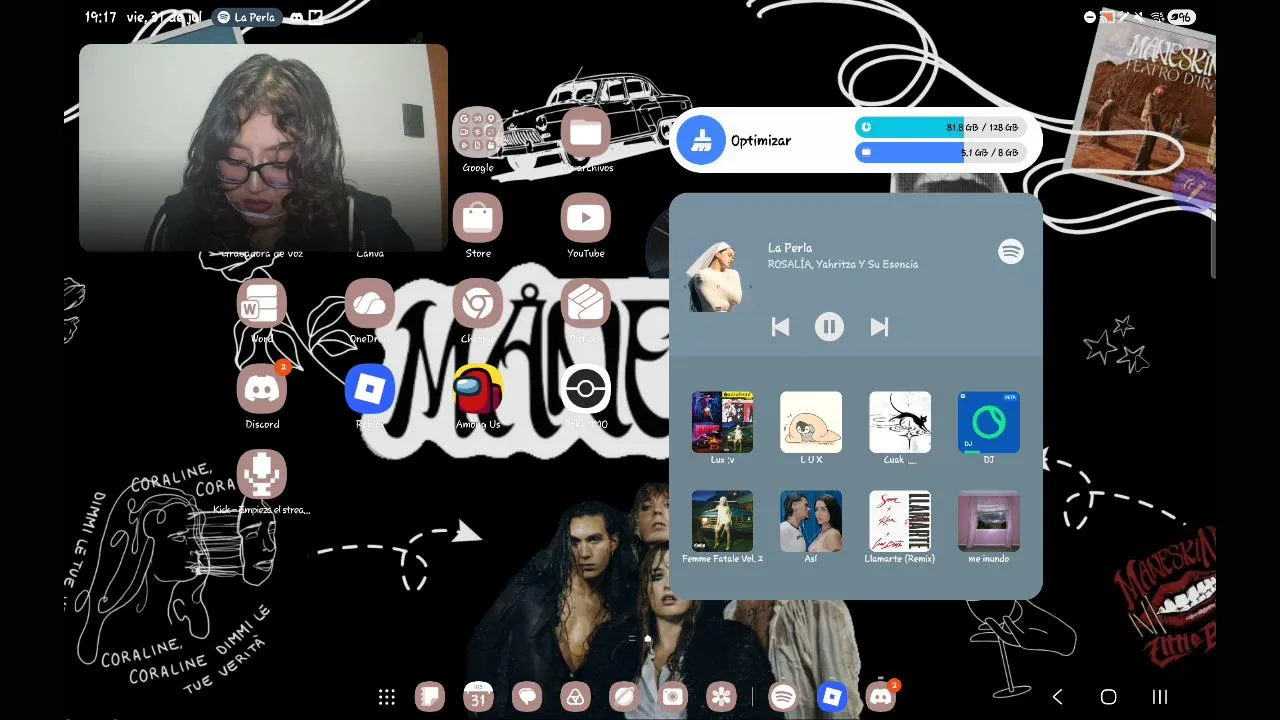Screen dimensions: 1280x720
Task: Open the Calendar app showing 31
Action: tap(478, 697)
